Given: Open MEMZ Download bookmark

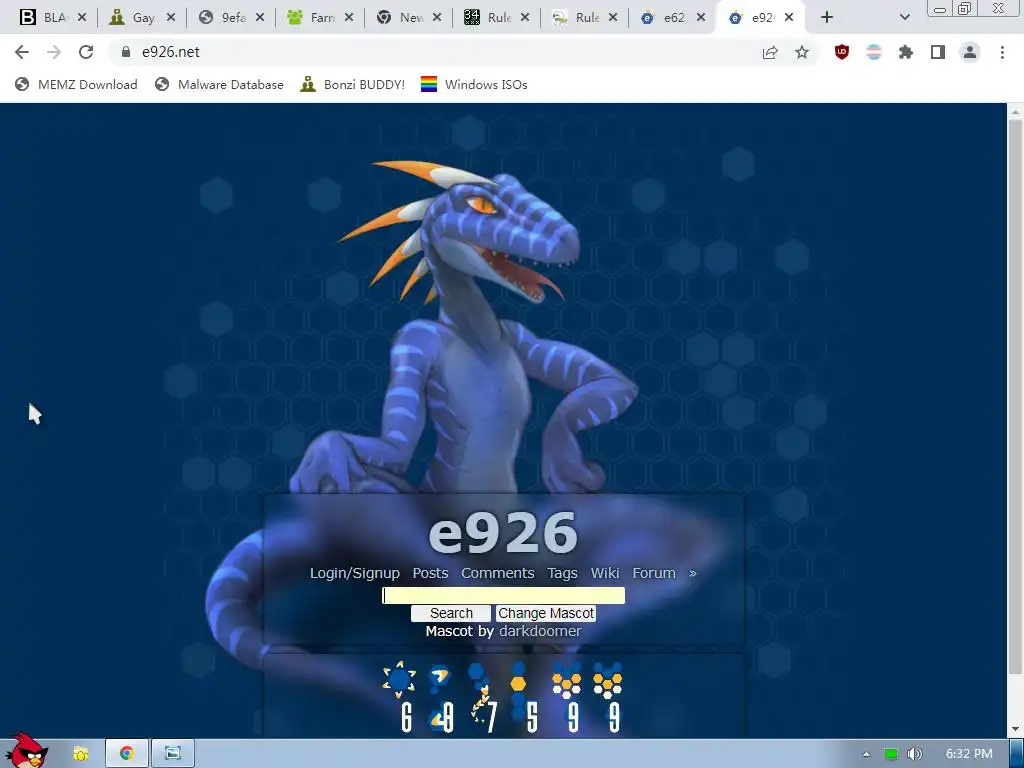Looking at the screenshot, I should coord(76,84).
